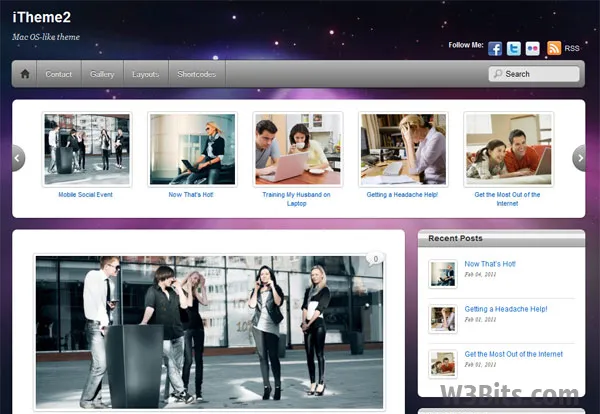Click the Follow Me: label

coord(466,45)
